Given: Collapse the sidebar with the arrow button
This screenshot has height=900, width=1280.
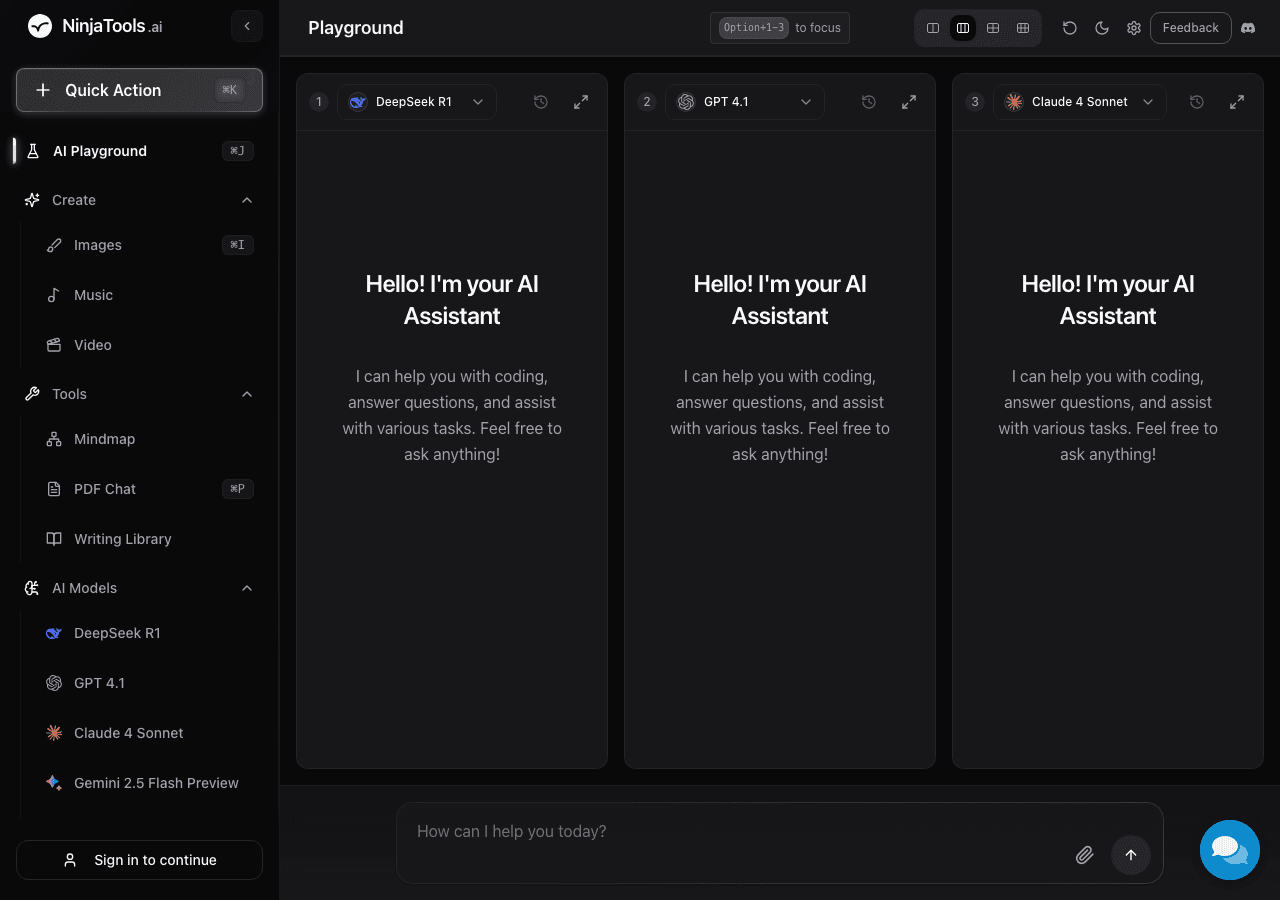Looking at the screenshot, I should [247, 26].
